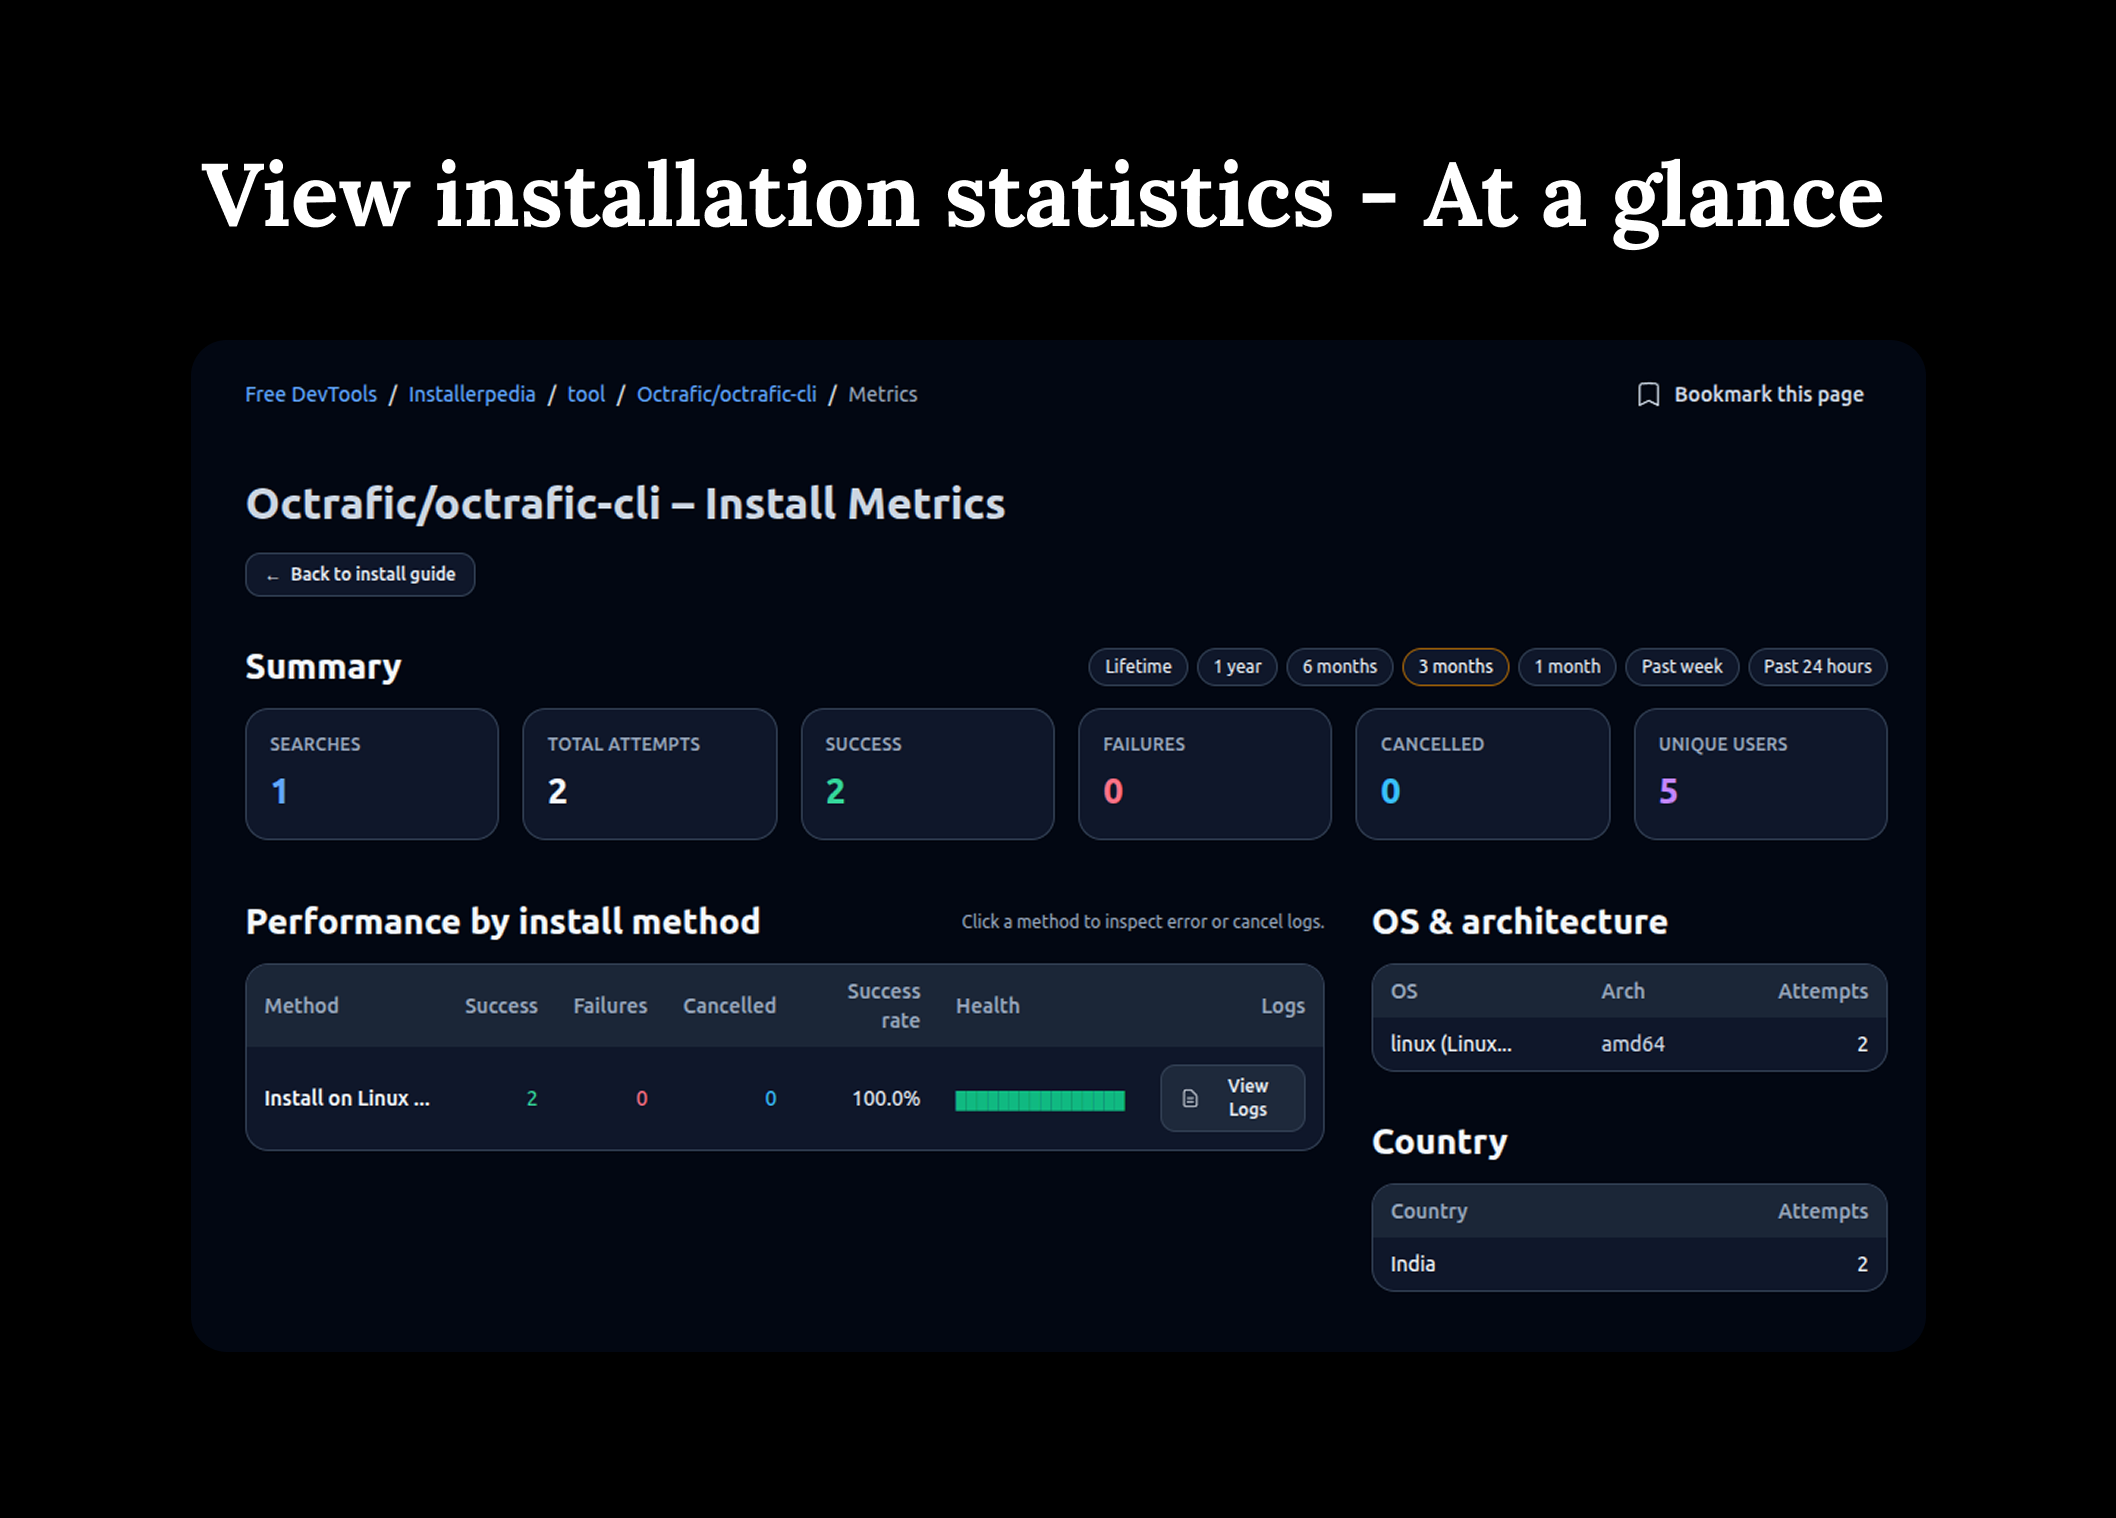Click the document icon in View Logs button
The height and width of the screenshot is (1518, 2116).
tap(1190, 1098)
